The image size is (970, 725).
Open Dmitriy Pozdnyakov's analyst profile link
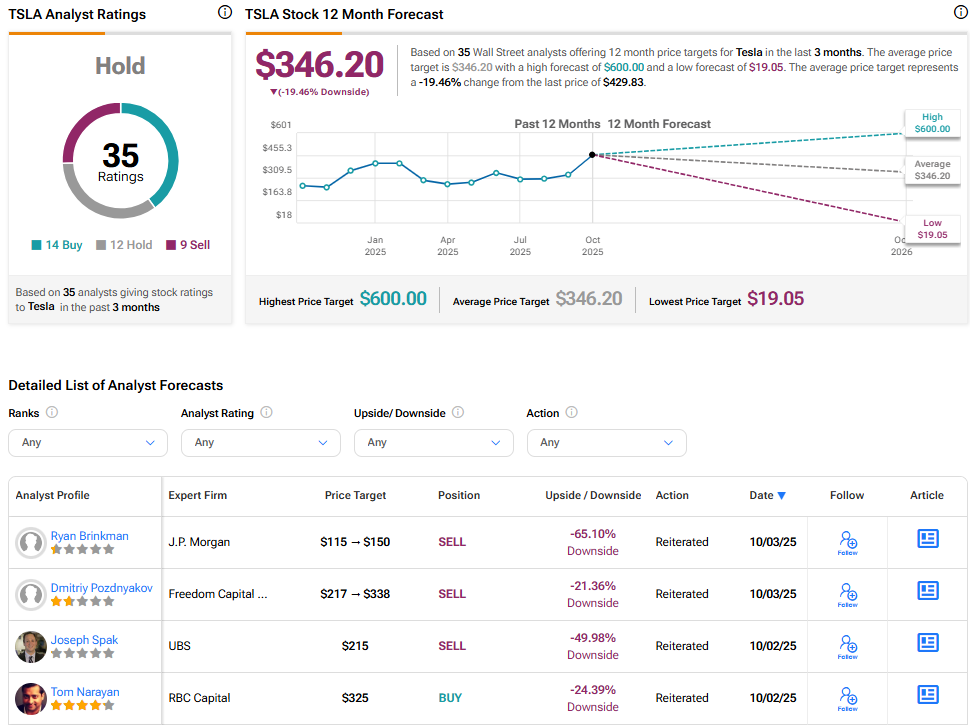click(102, 588)
